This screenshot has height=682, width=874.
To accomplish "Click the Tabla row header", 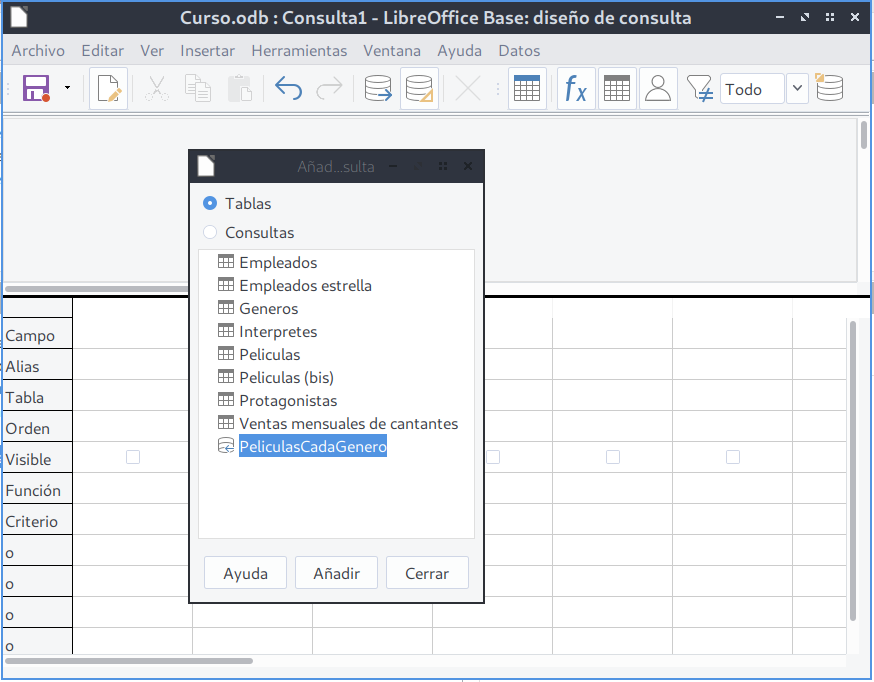I will pyautogui.click(x=37, y=398).
